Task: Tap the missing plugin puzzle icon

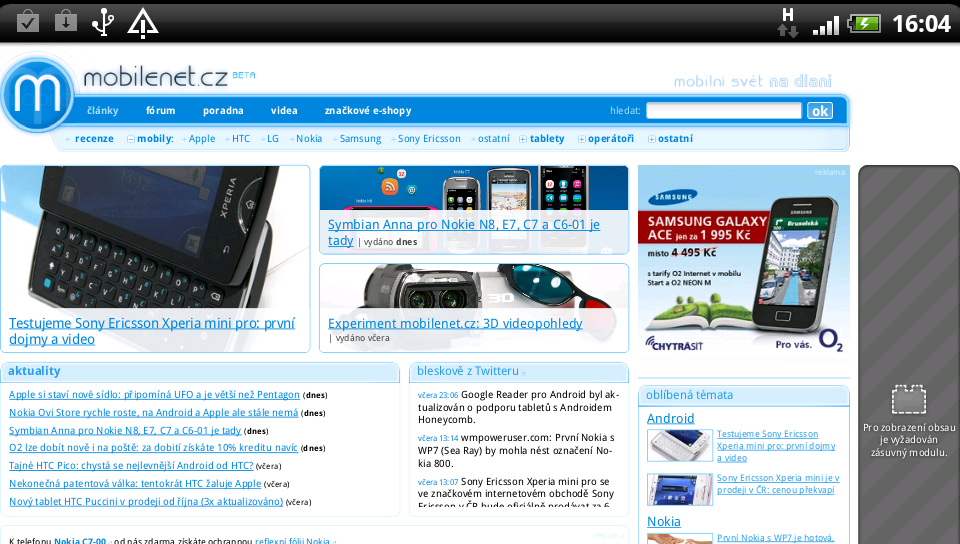Action: click(908, 400)
